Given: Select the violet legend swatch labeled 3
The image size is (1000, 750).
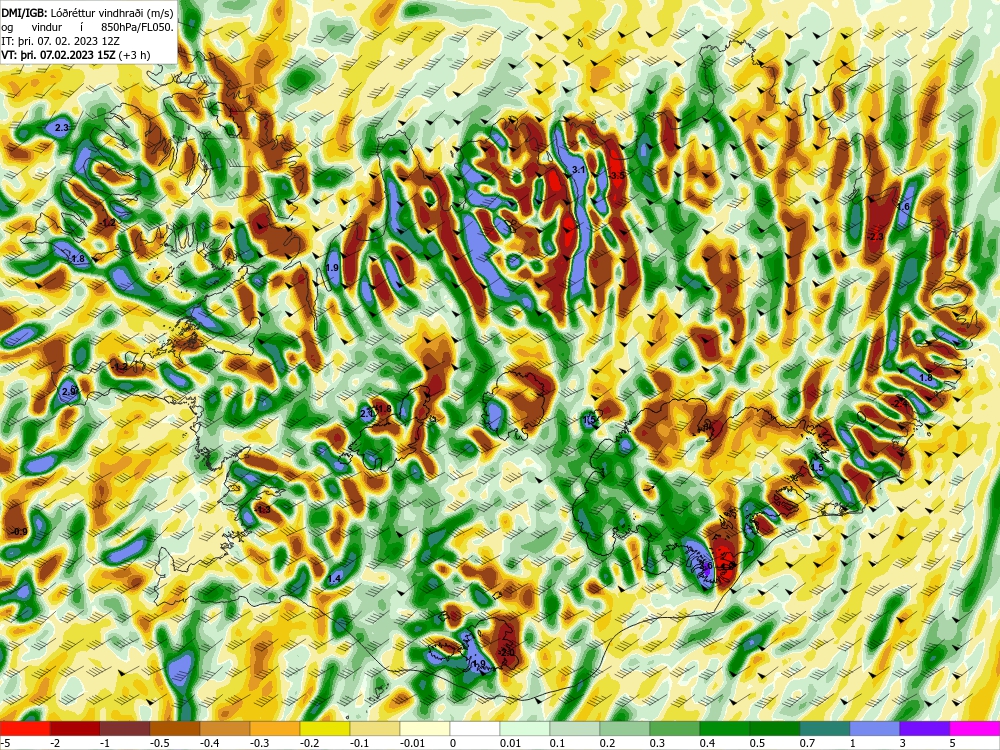Looking at the screenshot, I should pos(925,728).
